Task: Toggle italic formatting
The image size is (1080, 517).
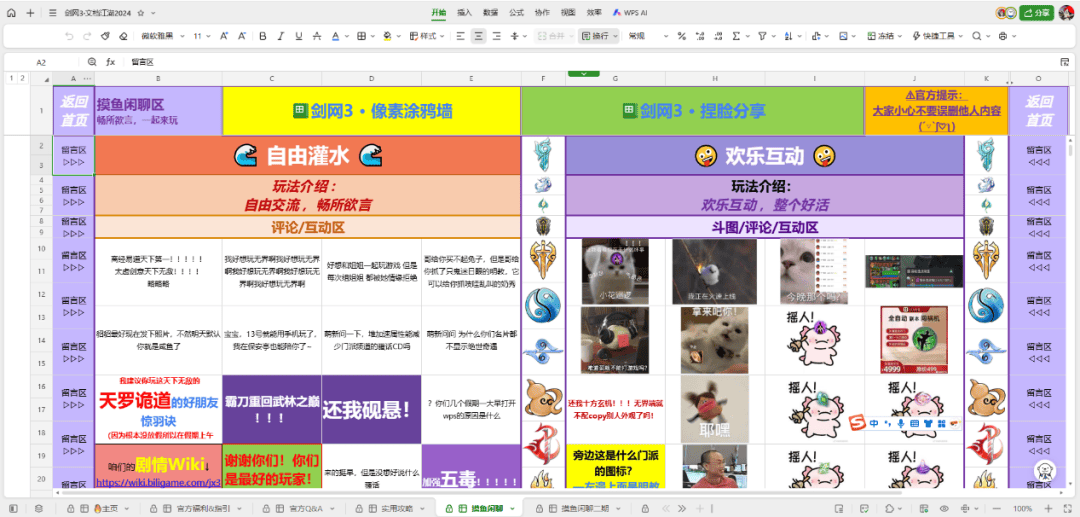Action: 280,36
